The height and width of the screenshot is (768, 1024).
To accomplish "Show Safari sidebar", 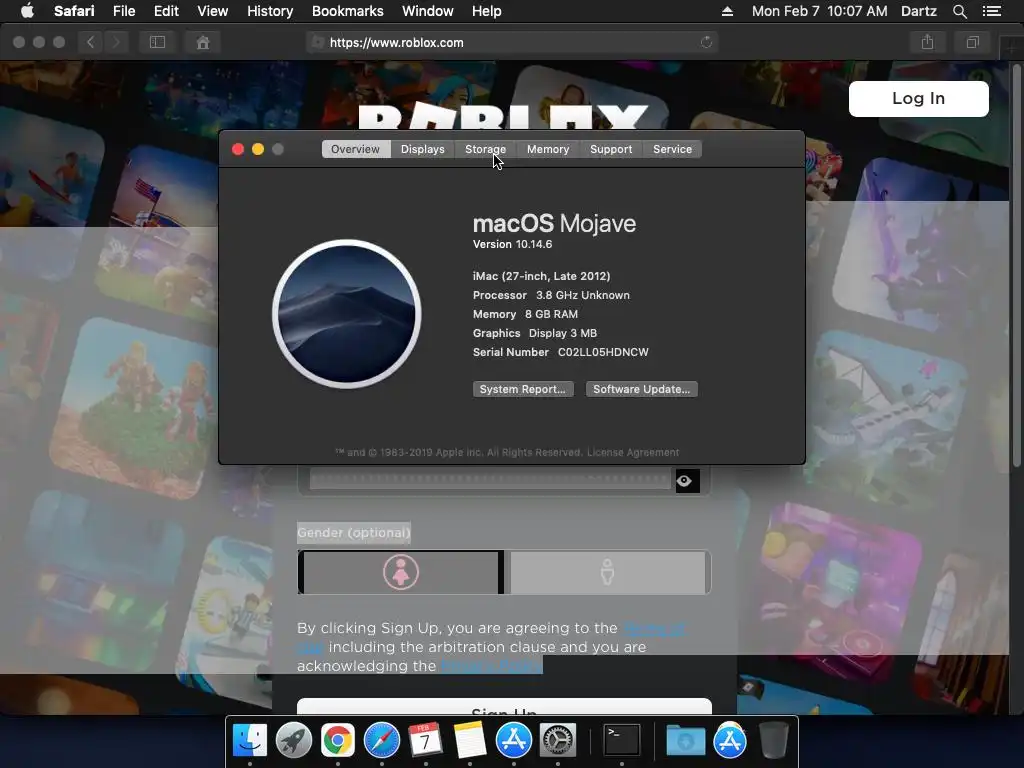I will click(157, 42).
